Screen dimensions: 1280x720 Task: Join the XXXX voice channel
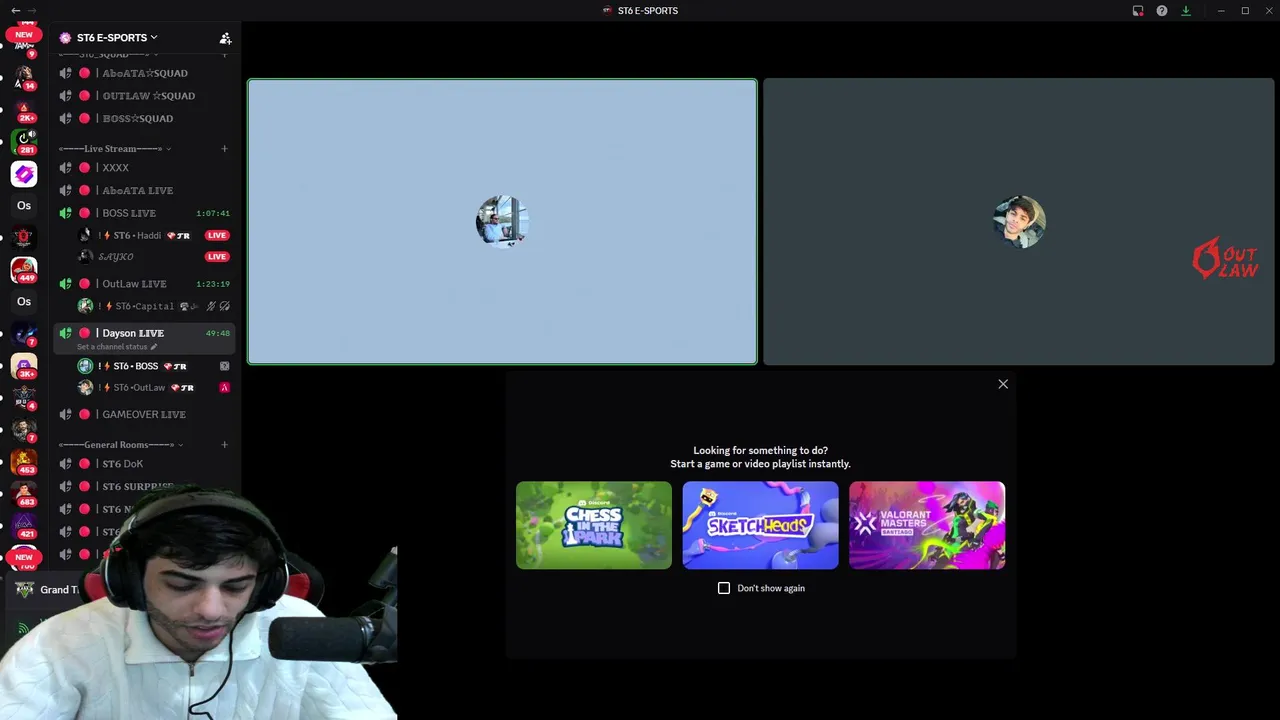144,168
